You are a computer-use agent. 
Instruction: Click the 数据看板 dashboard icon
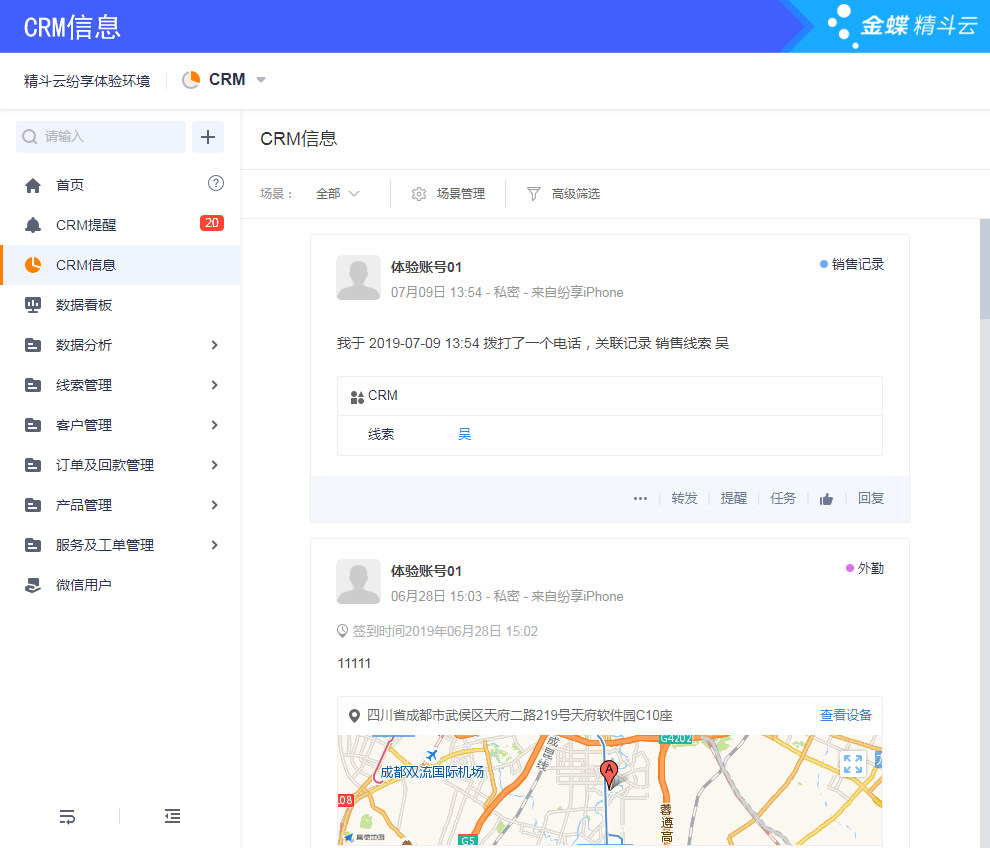pos(33,305)
